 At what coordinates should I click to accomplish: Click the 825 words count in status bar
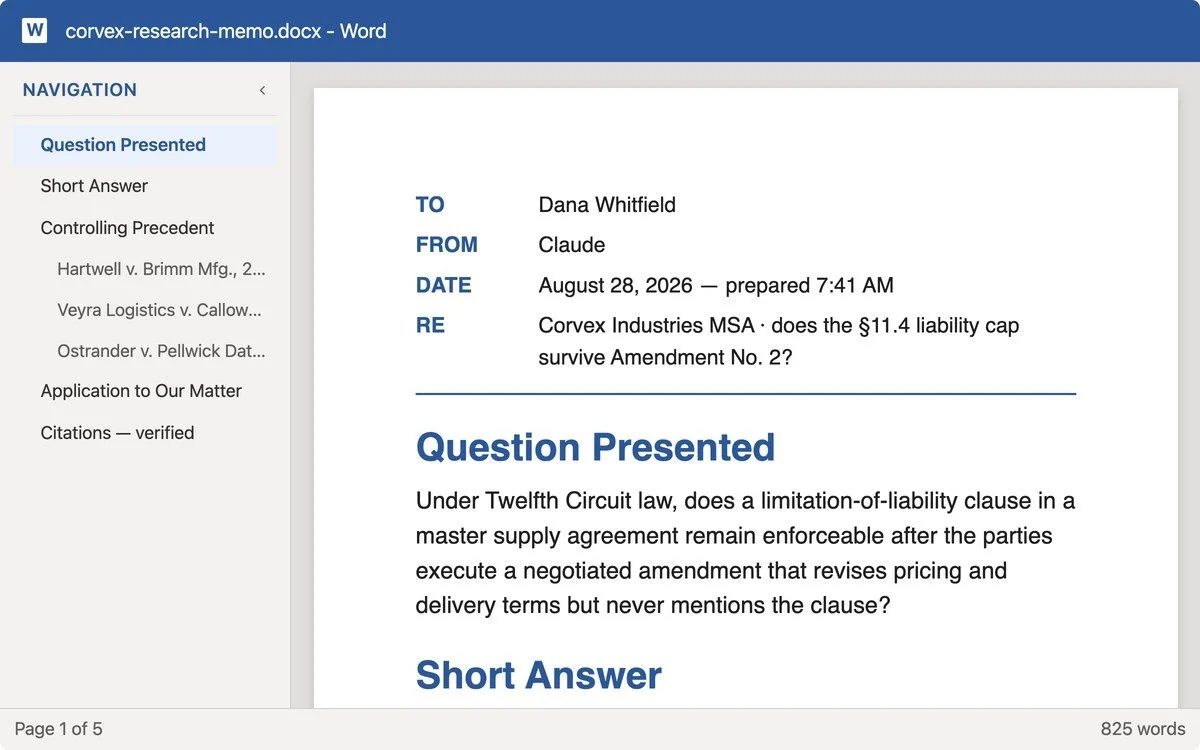1143,729
